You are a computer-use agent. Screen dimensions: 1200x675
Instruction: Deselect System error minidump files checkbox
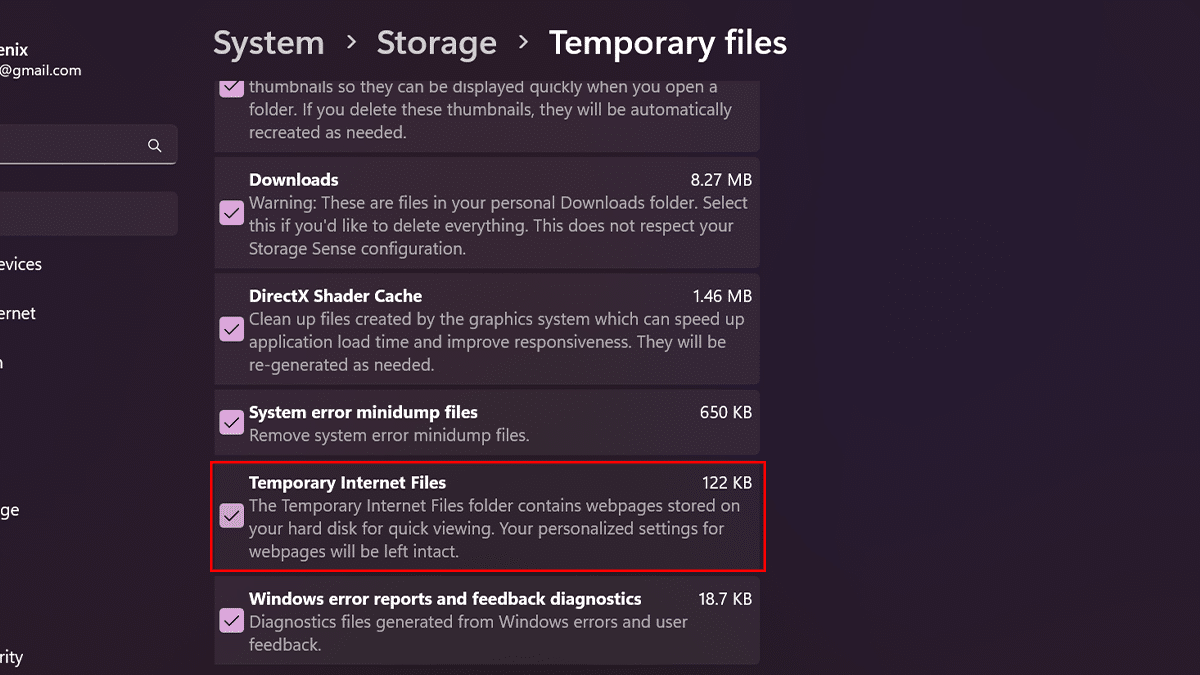click(x=231, y=422)
